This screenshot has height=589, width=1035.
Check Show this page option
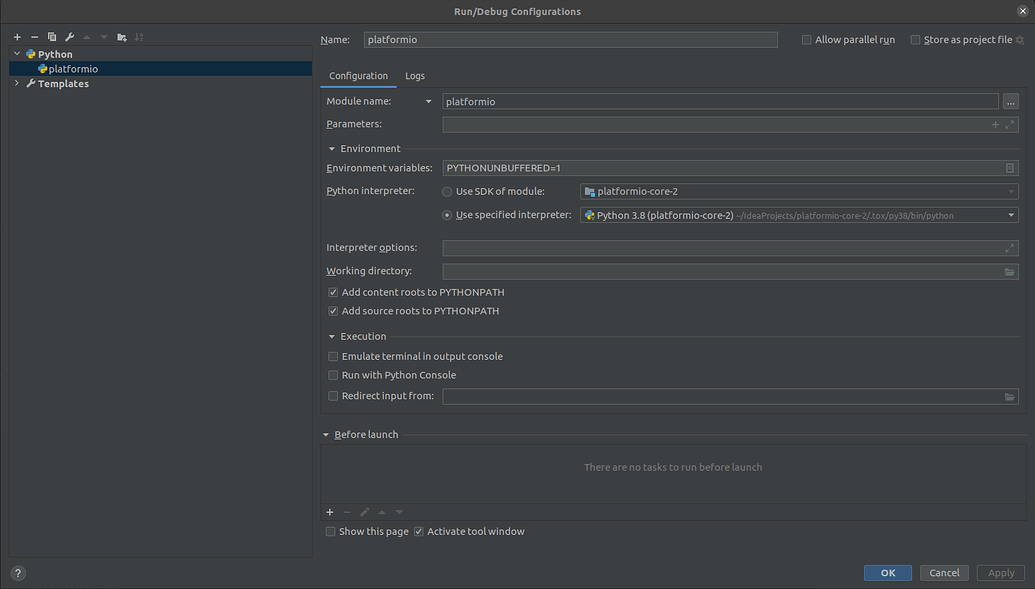[x=330, y=532]
